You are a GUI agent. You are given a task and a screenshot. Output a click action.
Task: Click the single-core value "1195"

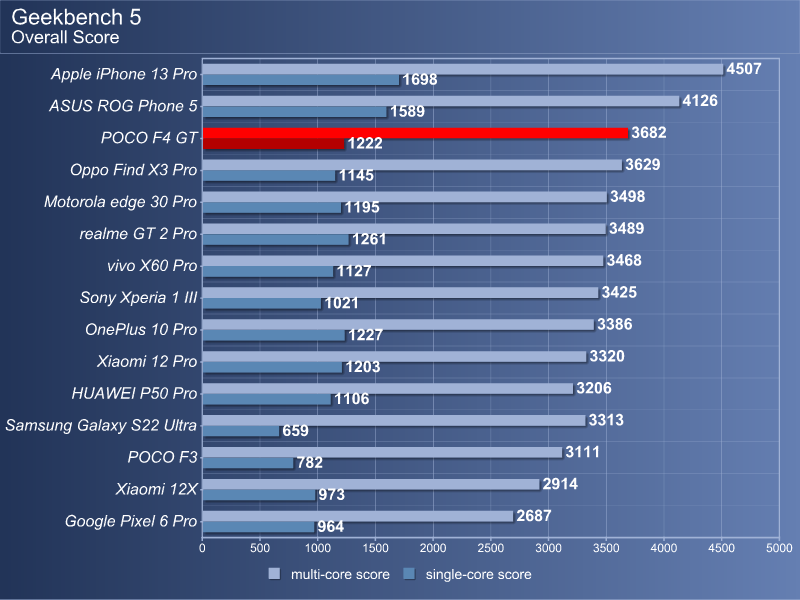[362, 207]
